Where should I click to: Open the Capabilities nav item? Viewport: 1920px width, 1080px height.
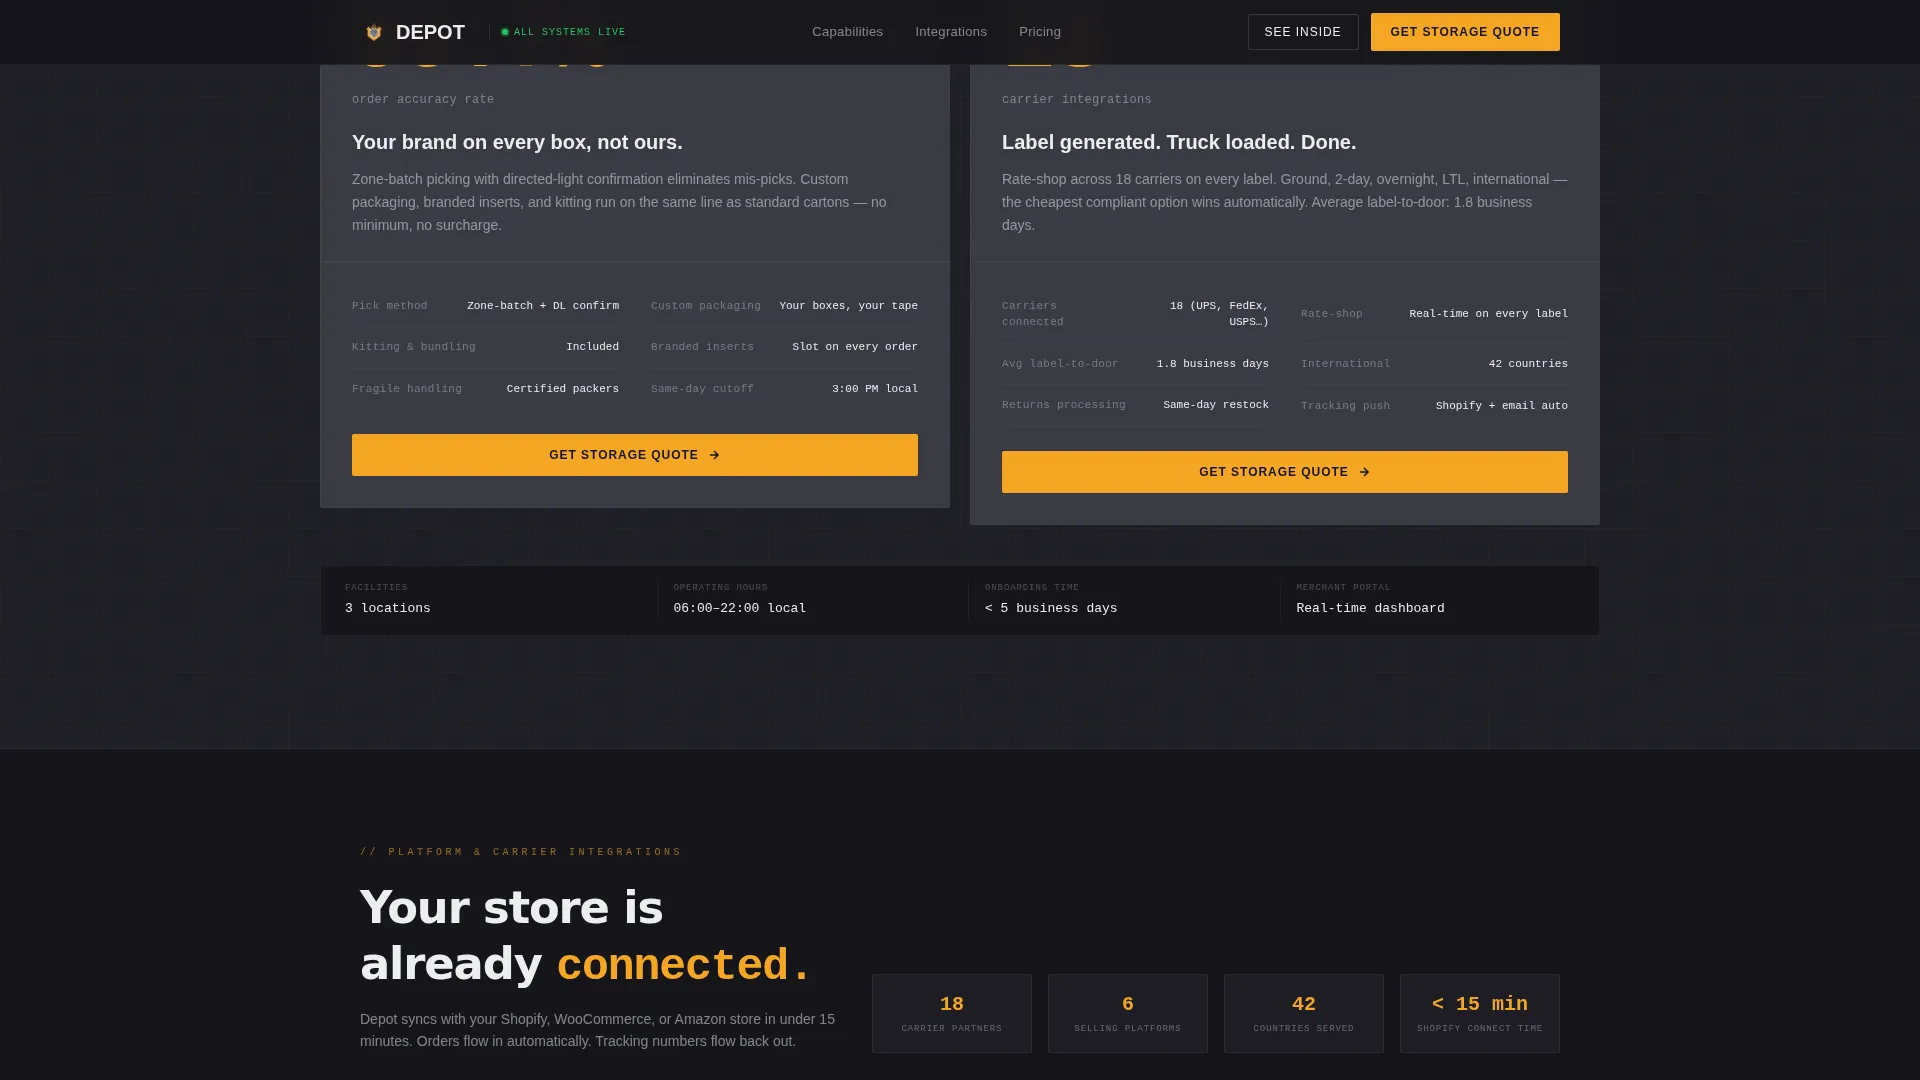click(x=847, y=32)
